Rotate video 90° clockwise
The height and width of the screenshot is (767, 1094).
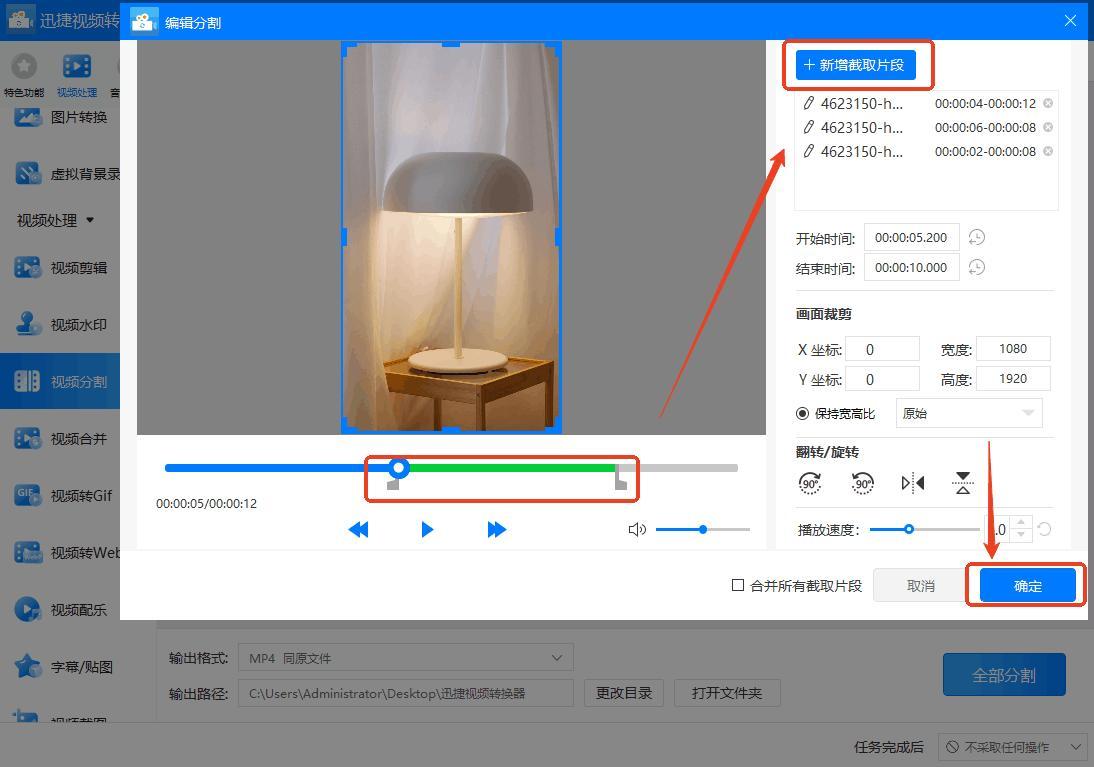[x=810, y=484]
